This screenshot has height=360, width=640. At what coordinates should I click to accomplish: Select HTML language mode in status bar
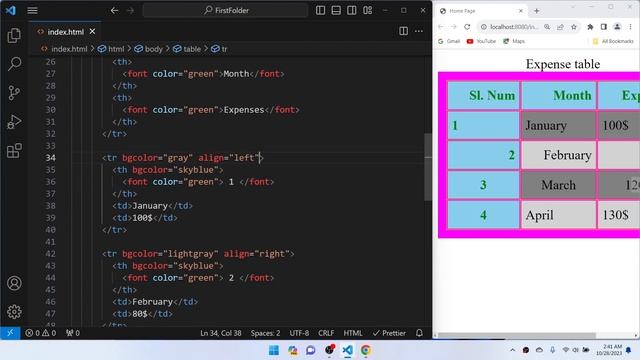(x=353, y=333)
